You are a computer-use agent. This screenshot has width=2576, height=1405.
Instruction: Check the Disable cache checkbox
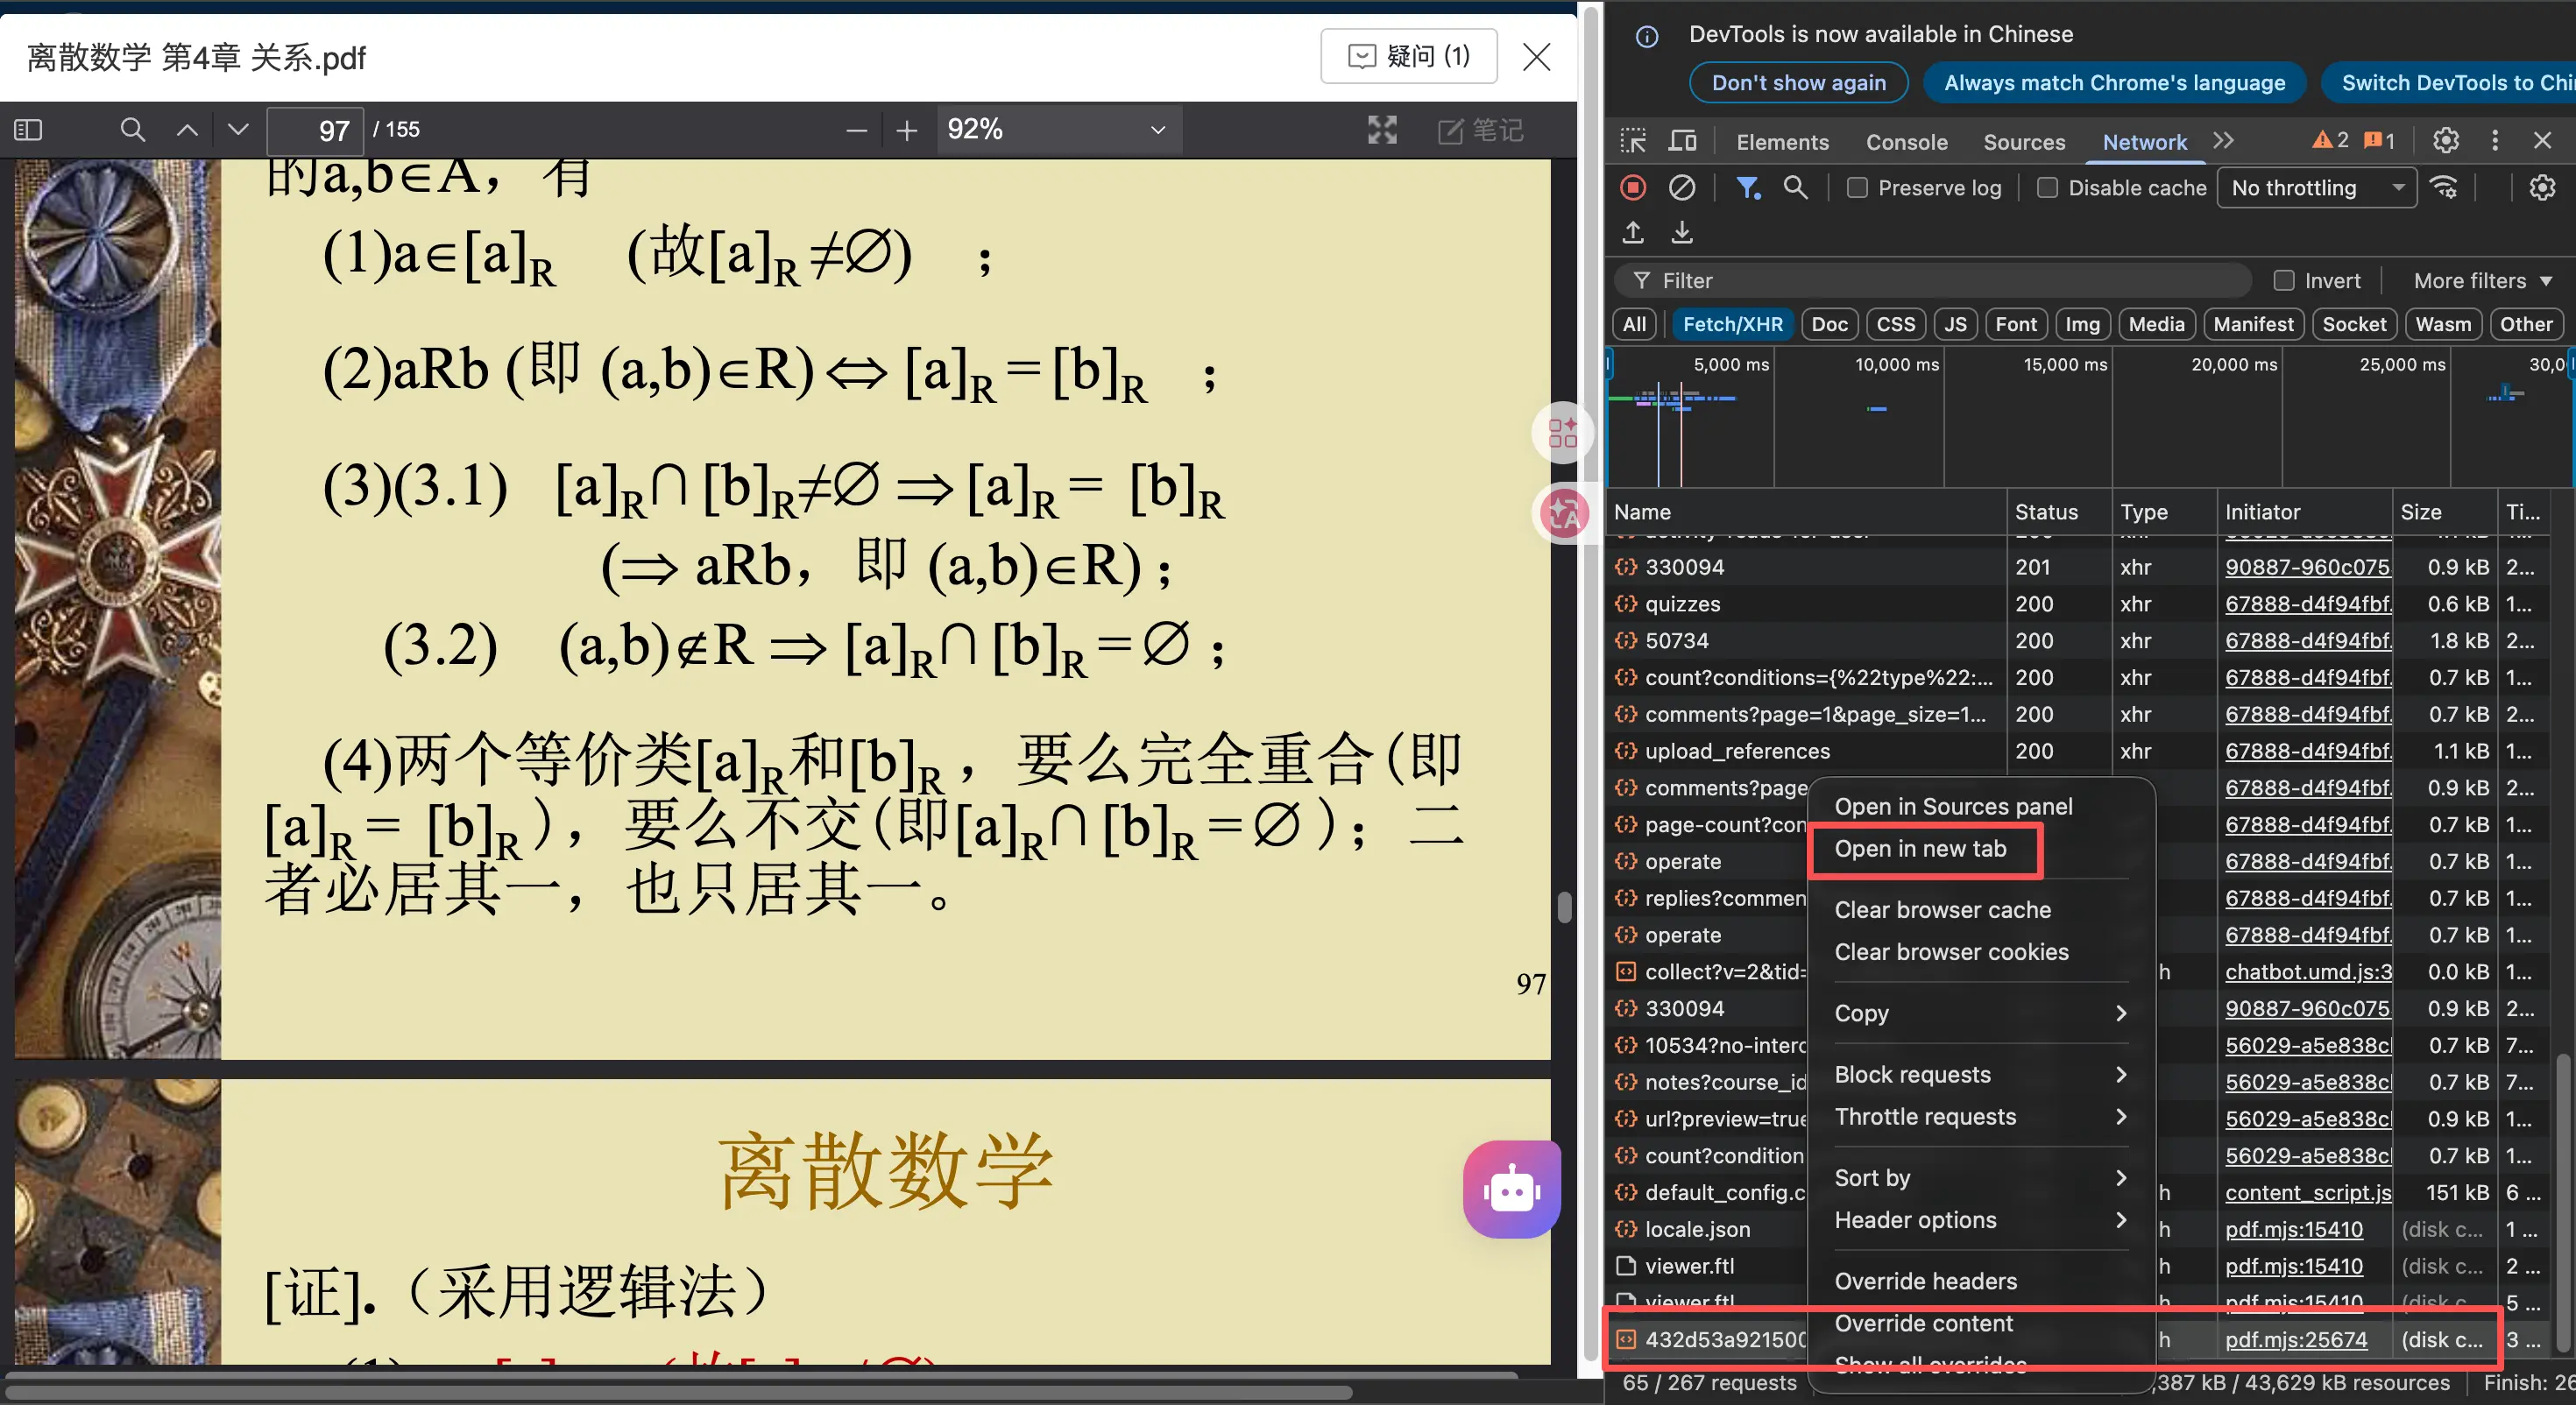(2047, 188)
